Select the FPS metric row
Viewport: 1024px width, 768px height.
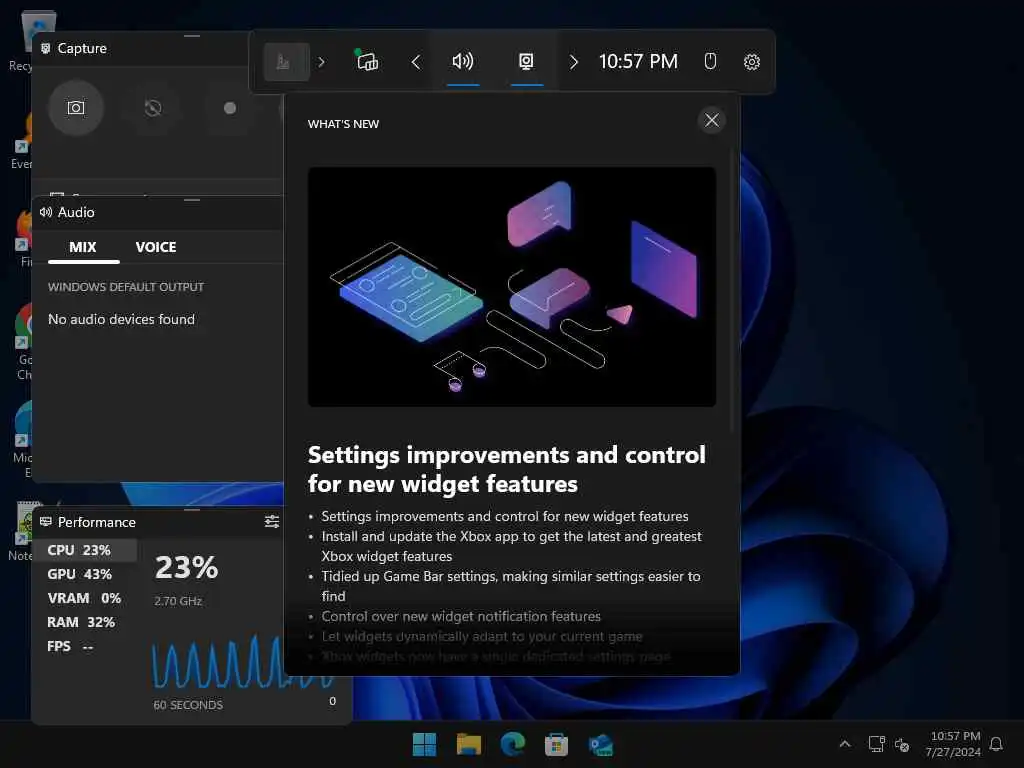pos(85,646)
